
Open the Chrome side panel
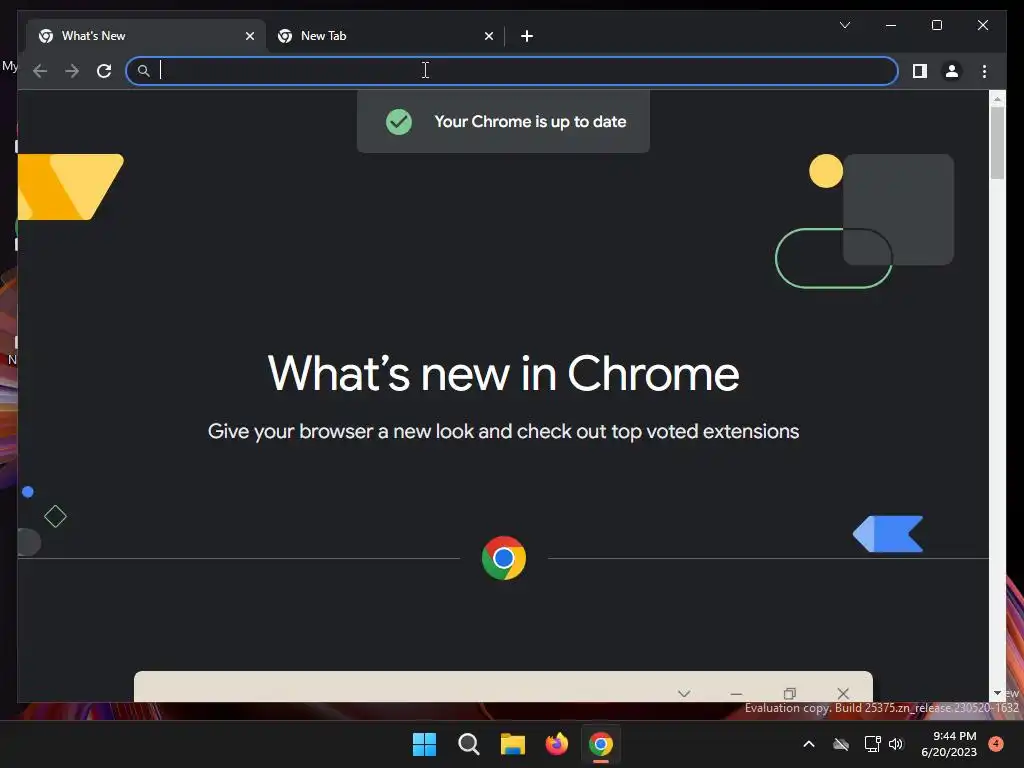[920, 71]
